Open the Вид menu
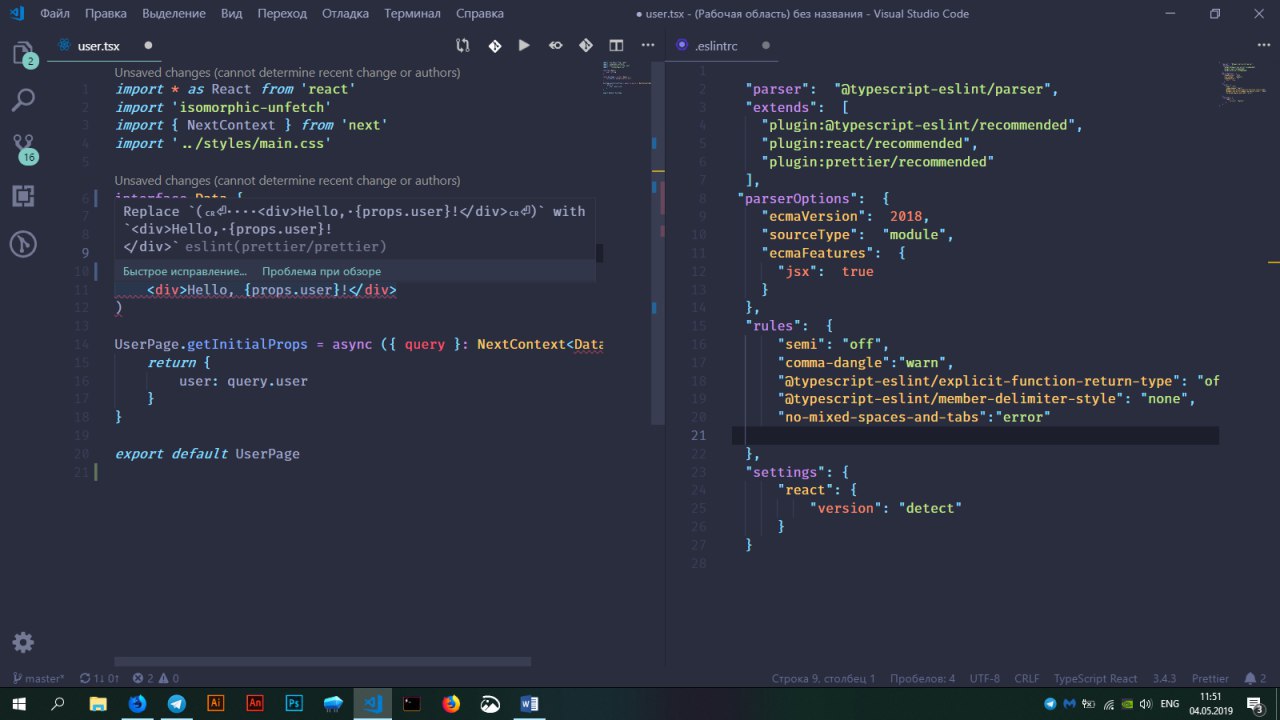Screen dimensions: 1280x720 click(x=231, y=14)
